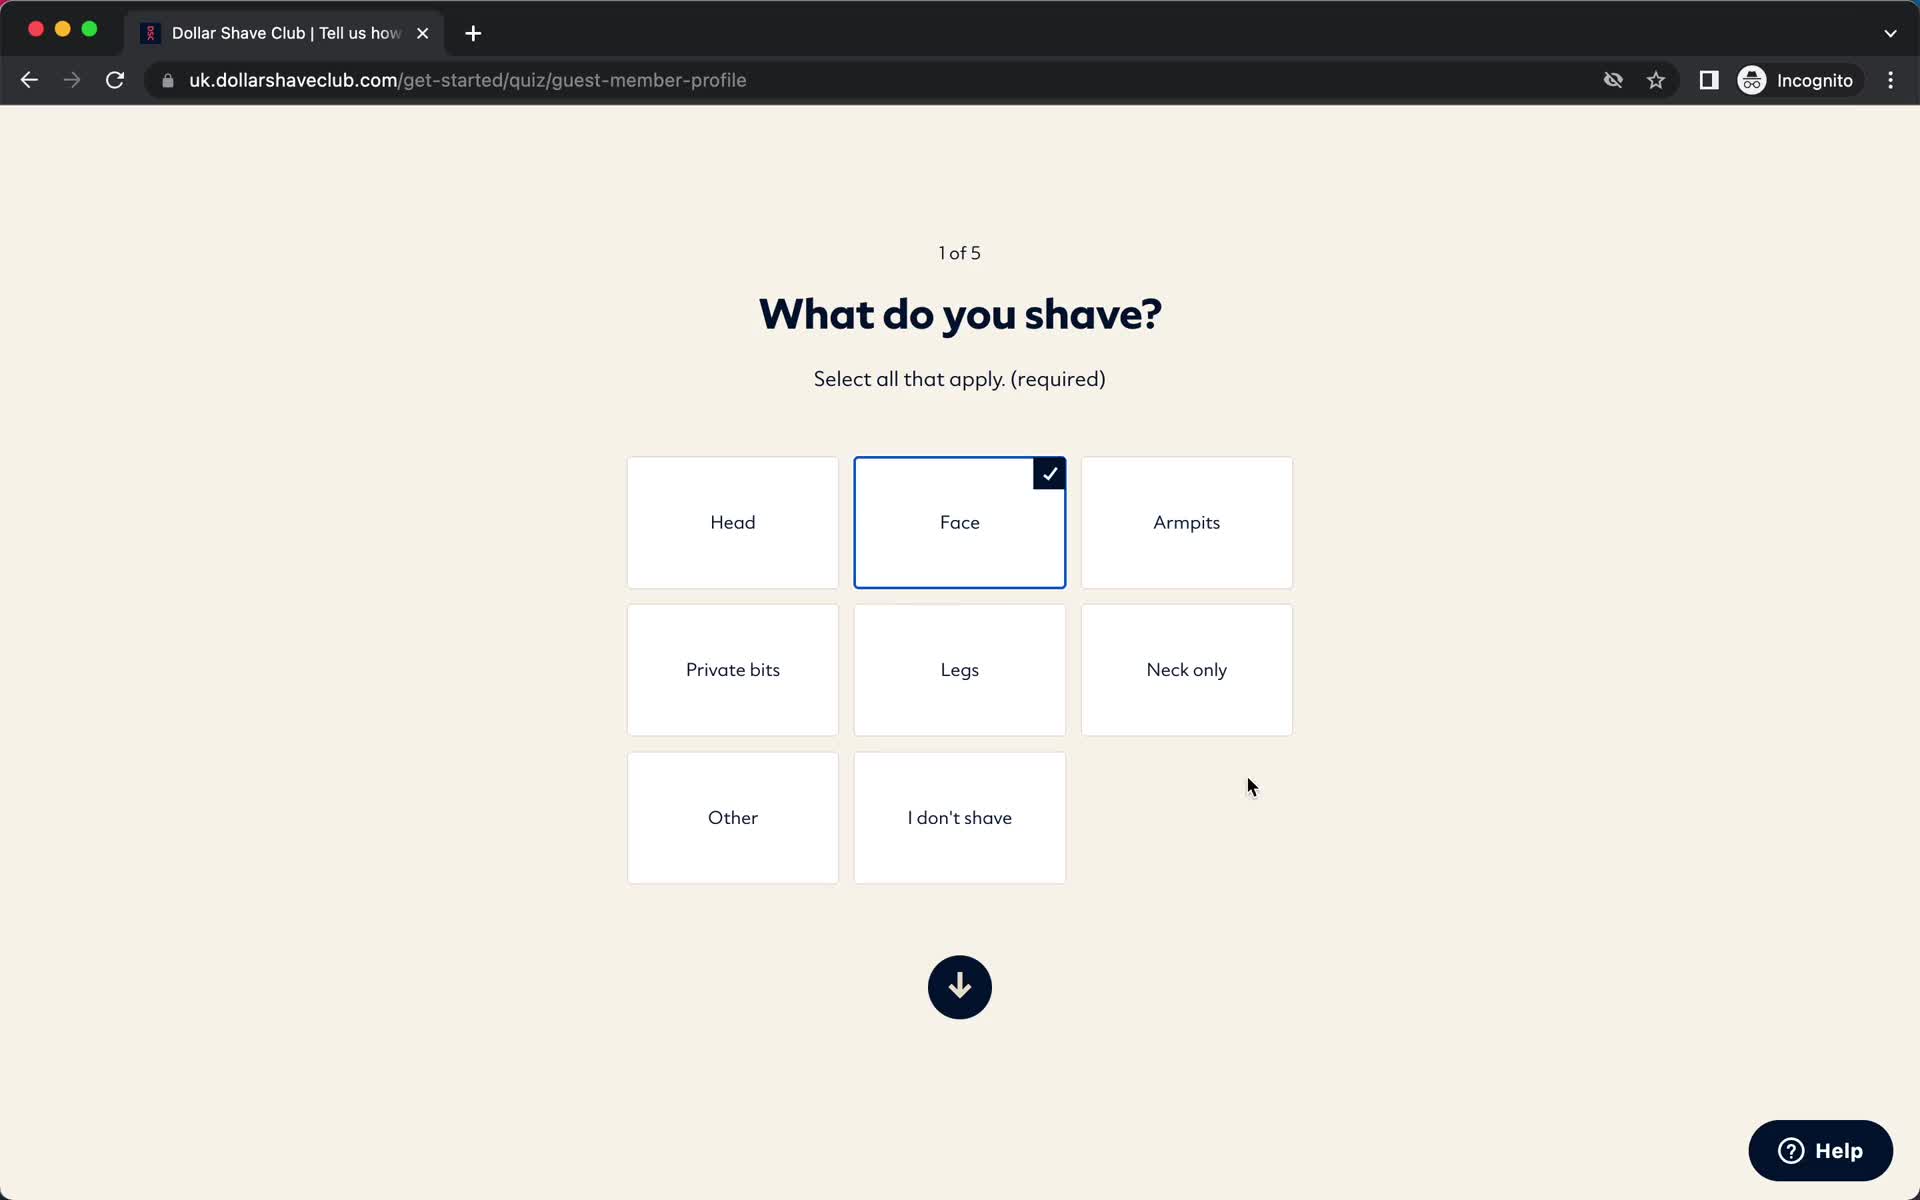Open a new tab with plus icon
The image size is (1920, 1200).
473,33
